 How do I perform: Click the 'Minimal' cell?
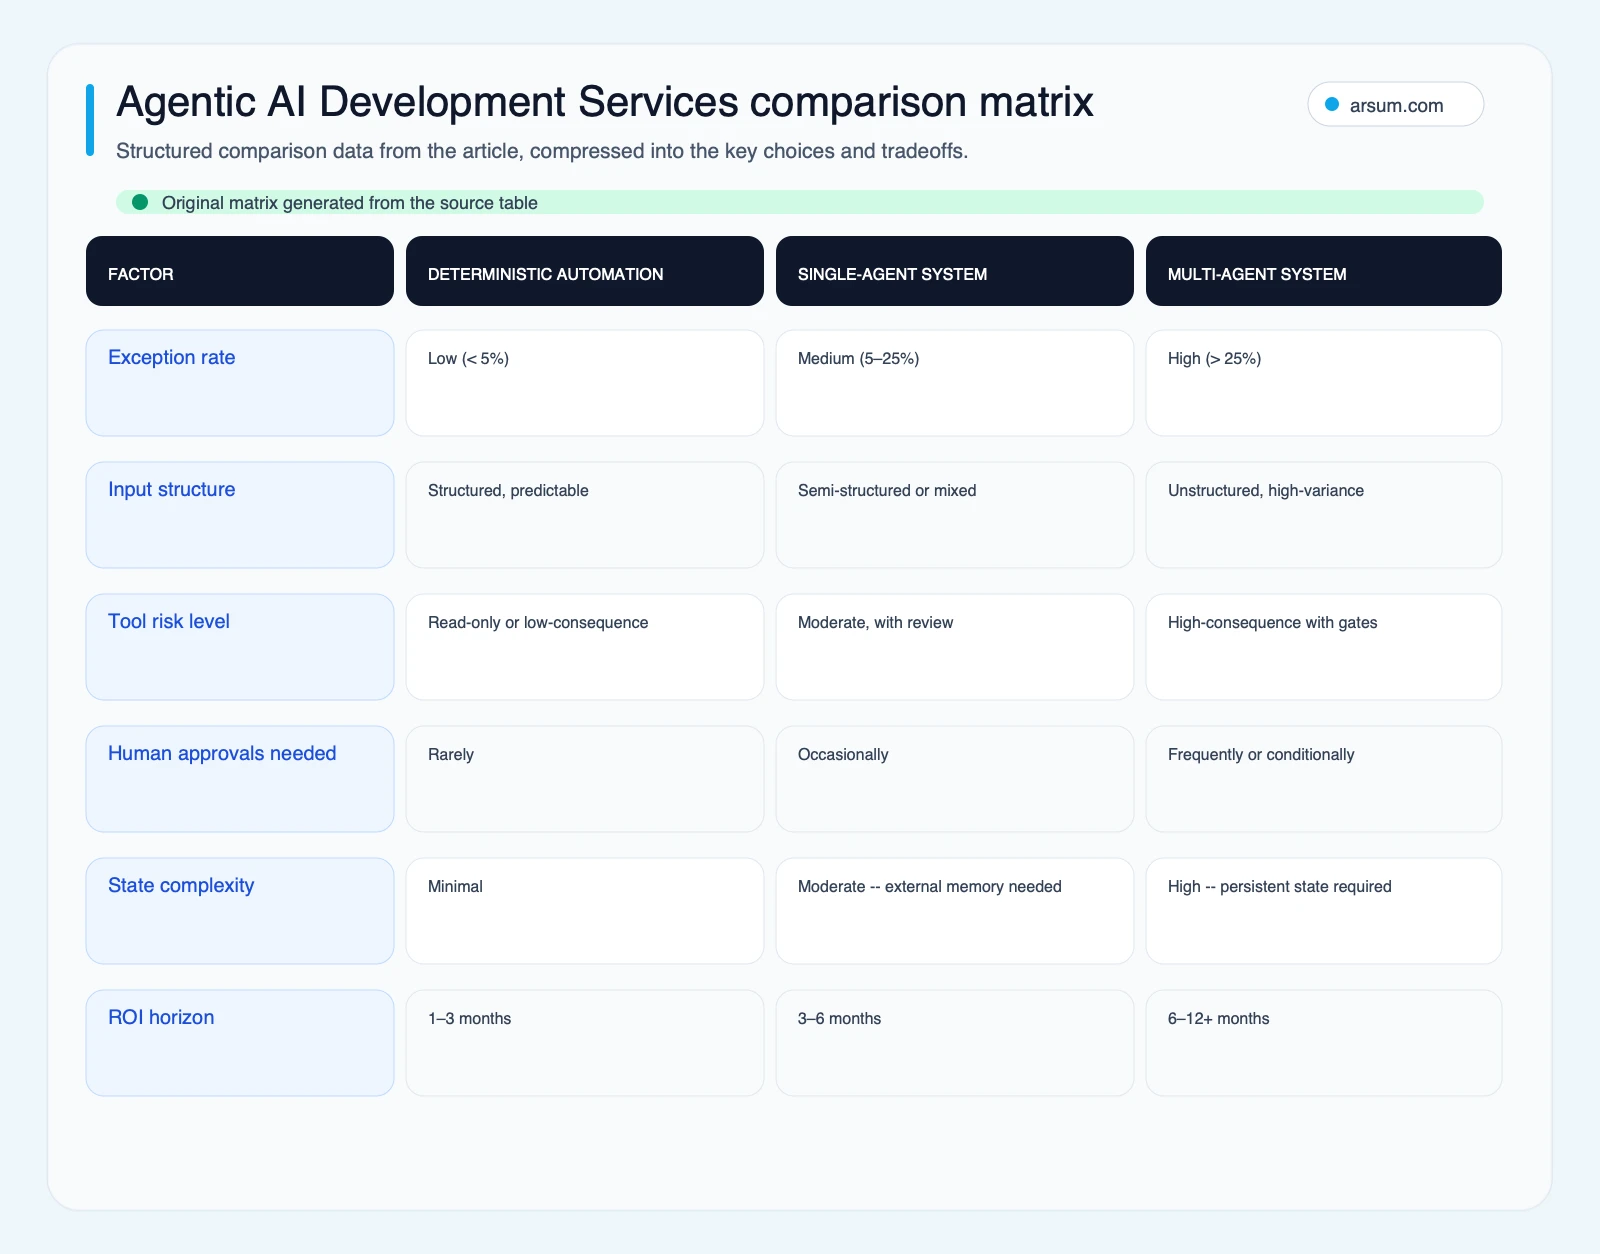click(x=585, y=911)
